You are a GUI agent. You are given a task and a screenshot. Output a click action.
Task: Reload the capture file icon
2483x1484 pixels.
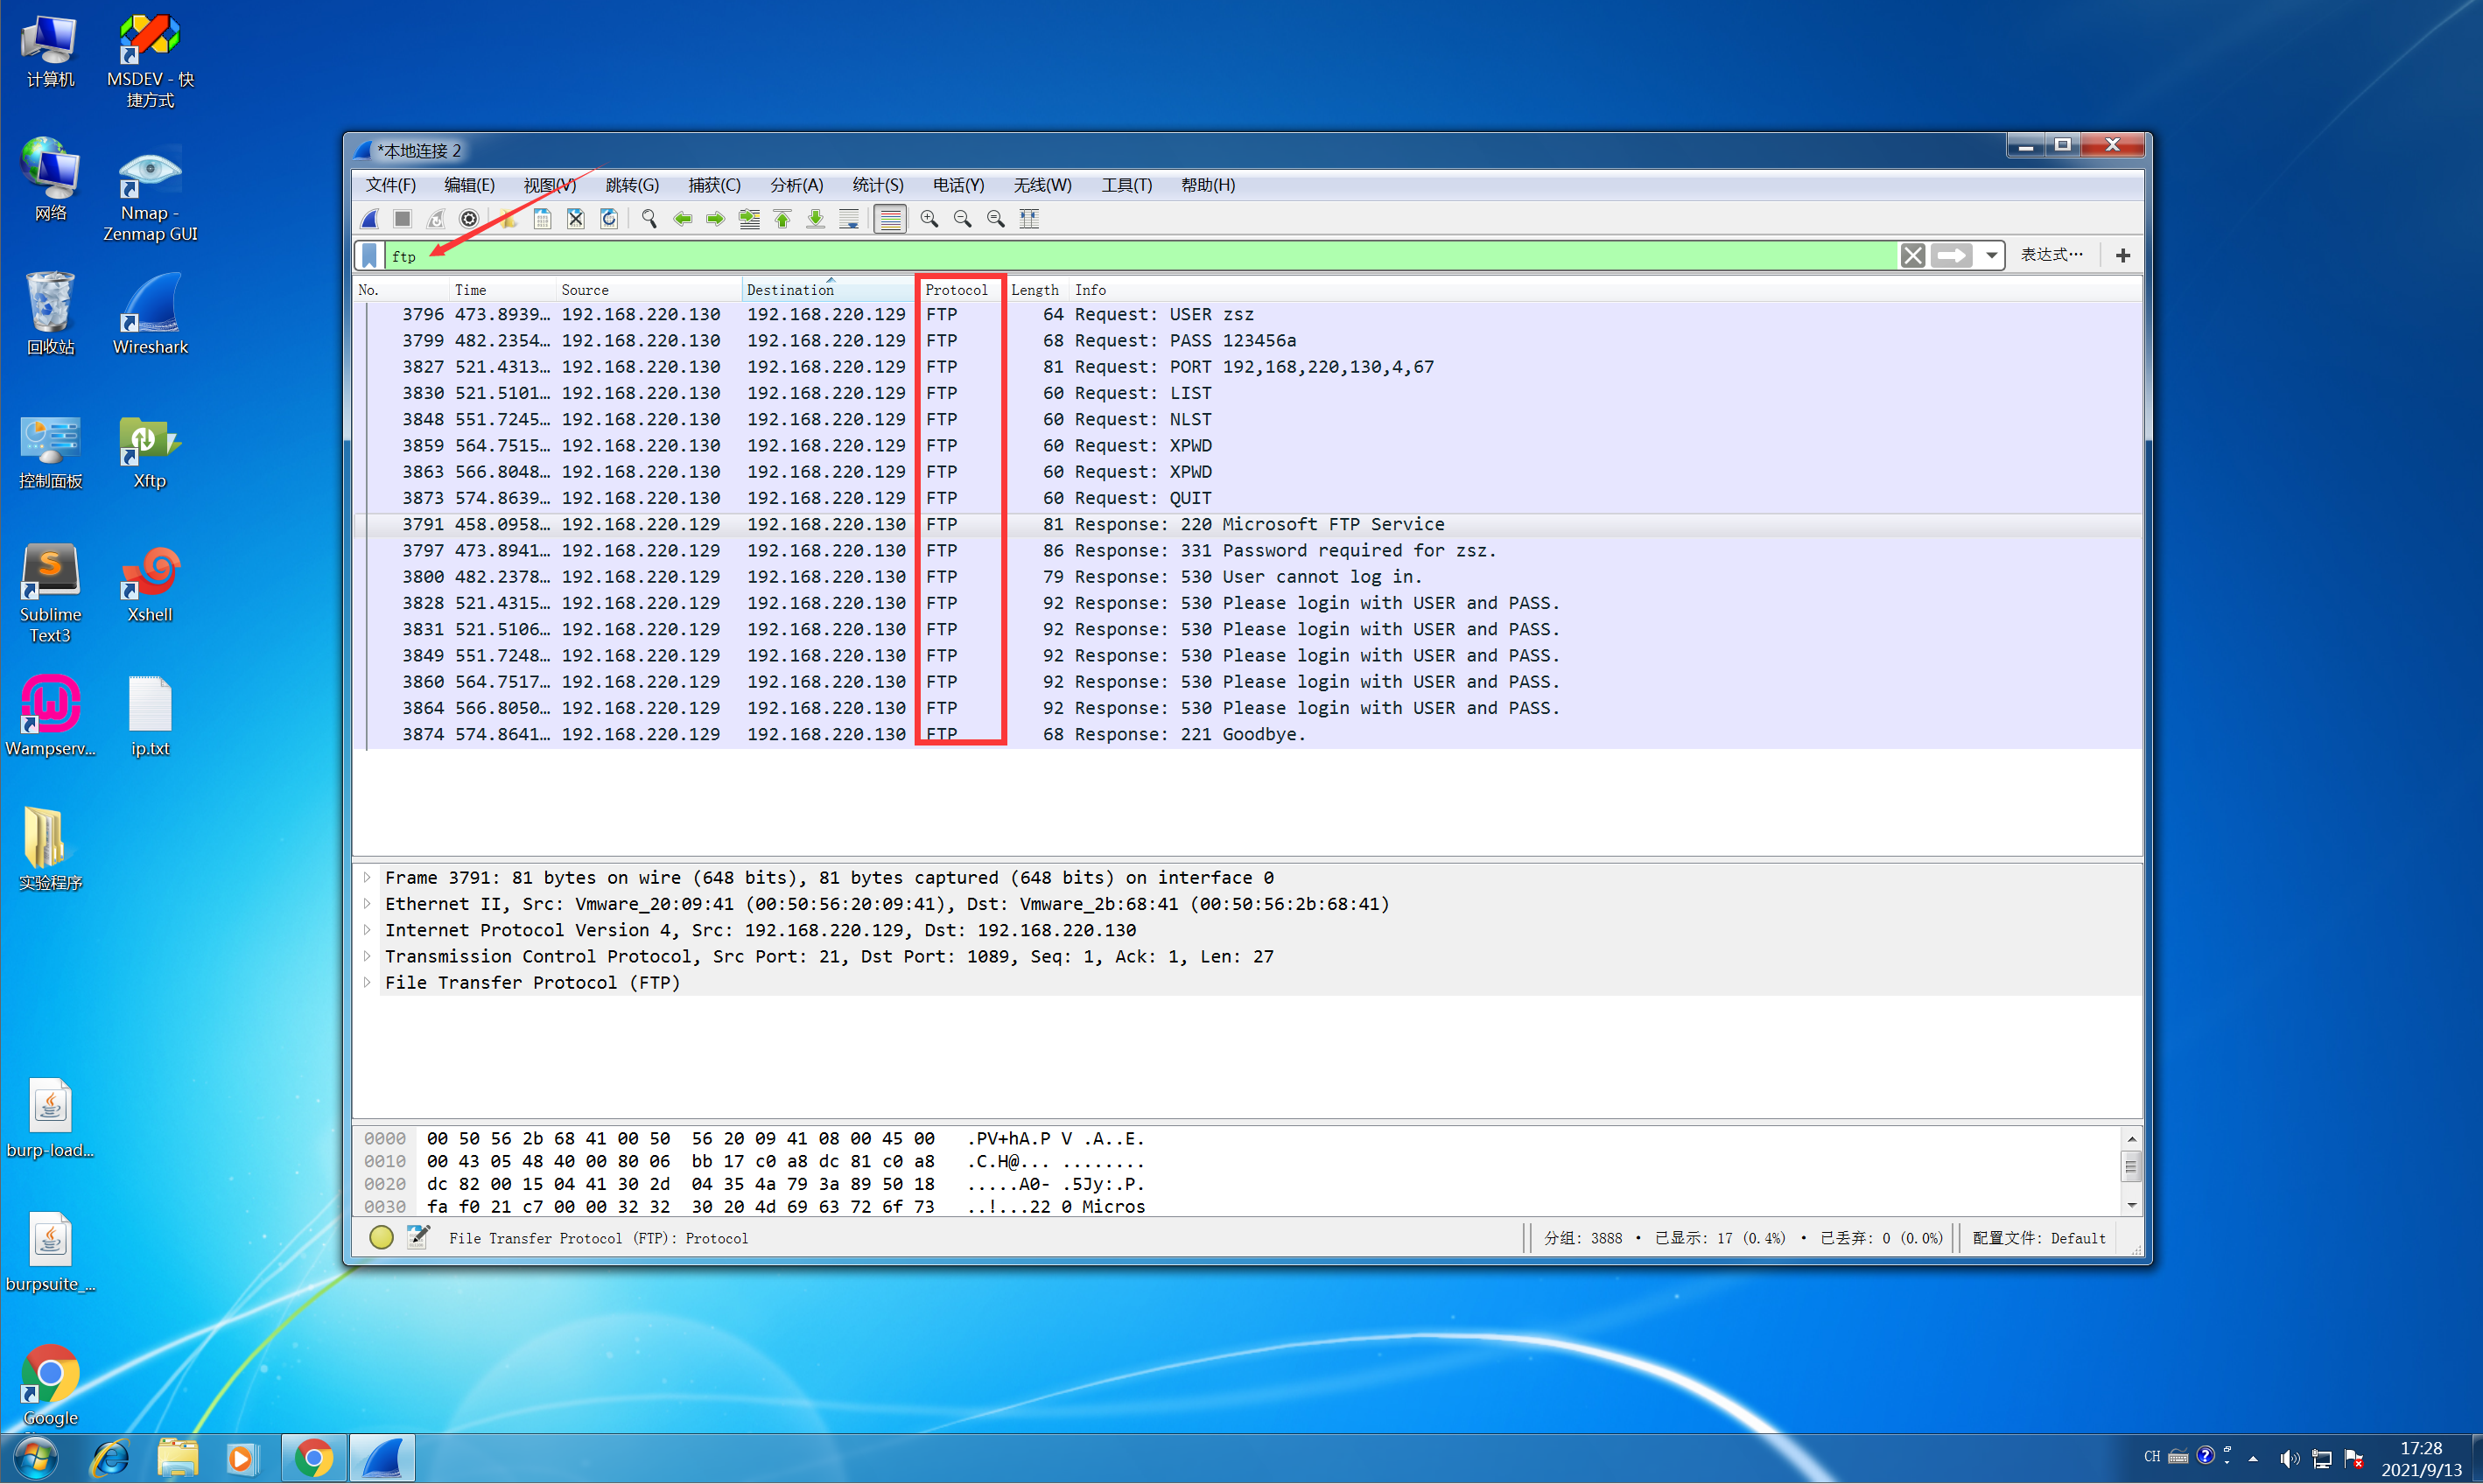[609, 219]
